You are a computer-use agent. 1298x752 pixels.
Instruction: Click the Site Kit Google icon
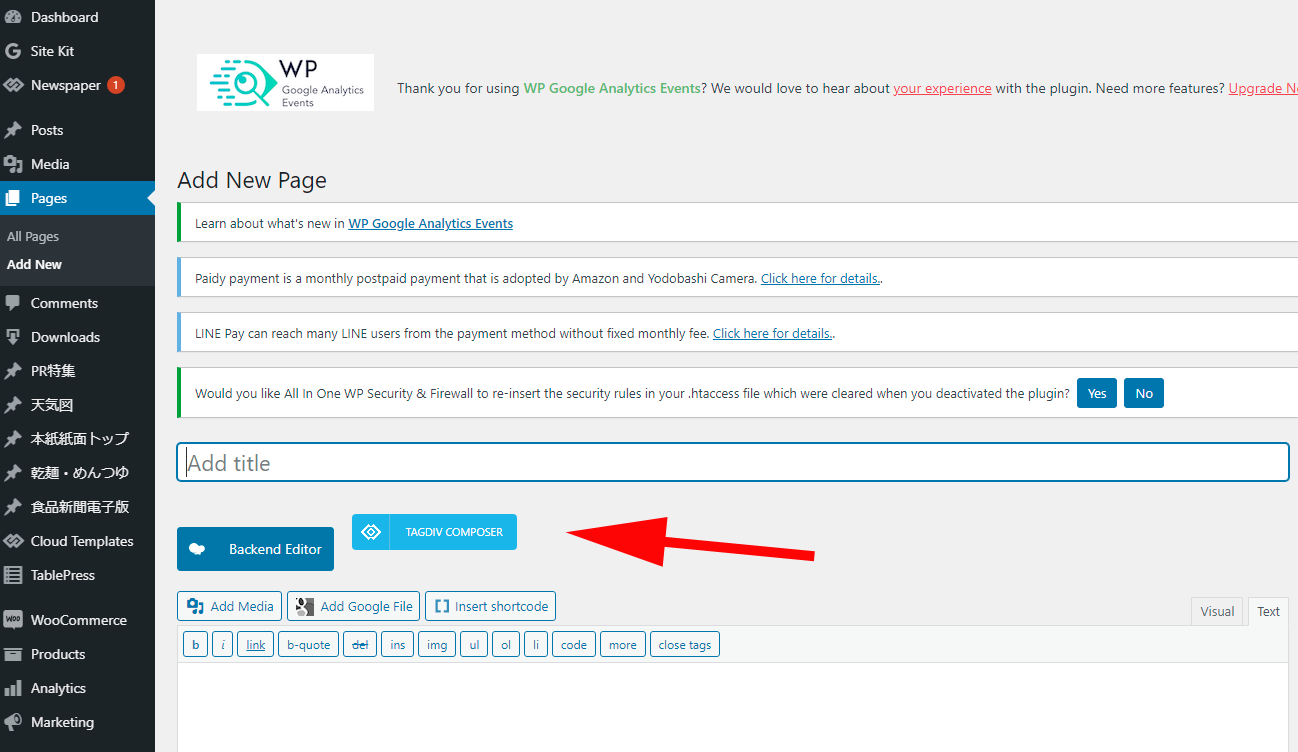[13, 51]
